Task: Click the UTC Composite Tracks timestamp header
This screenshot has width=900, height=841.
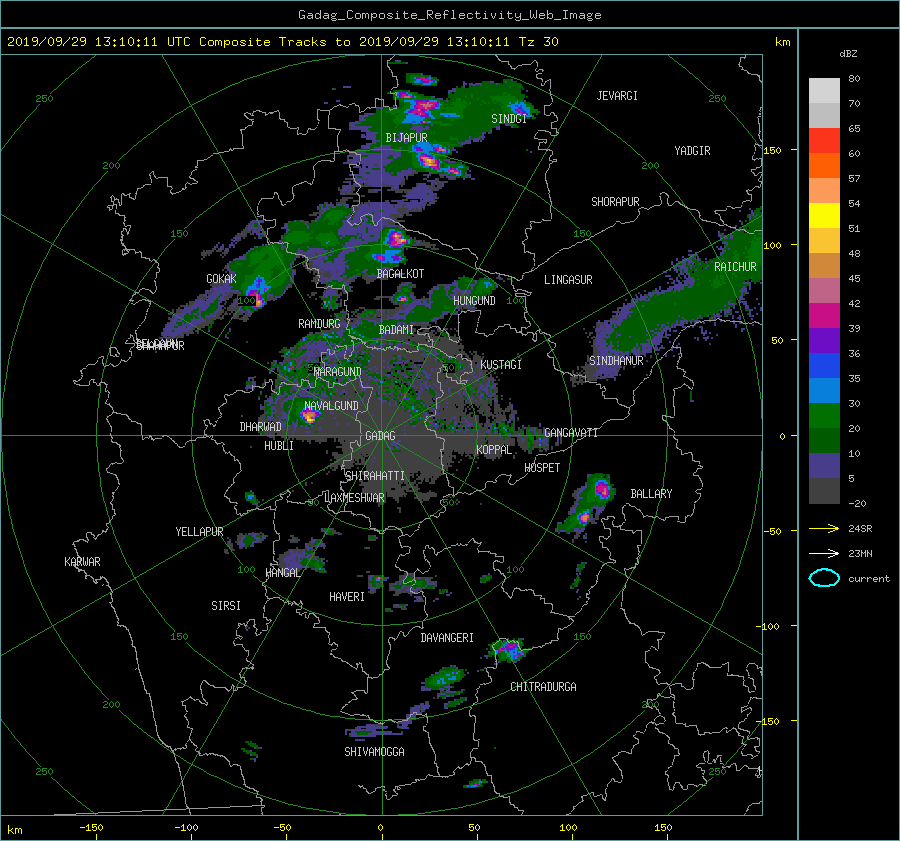Action: tap(283, 42)
